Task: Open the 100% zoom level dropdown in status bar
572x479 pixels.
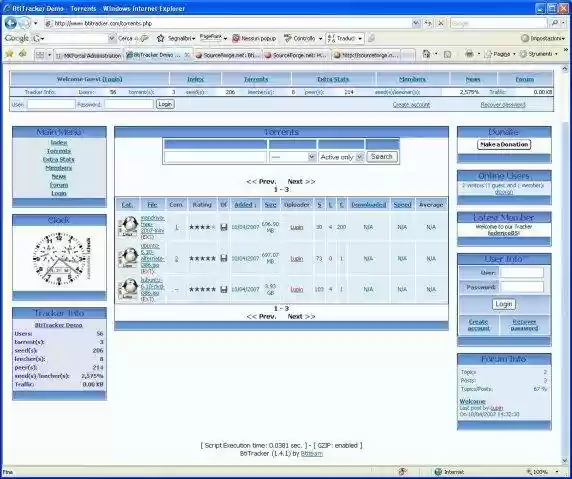Action: click(557, 472)
